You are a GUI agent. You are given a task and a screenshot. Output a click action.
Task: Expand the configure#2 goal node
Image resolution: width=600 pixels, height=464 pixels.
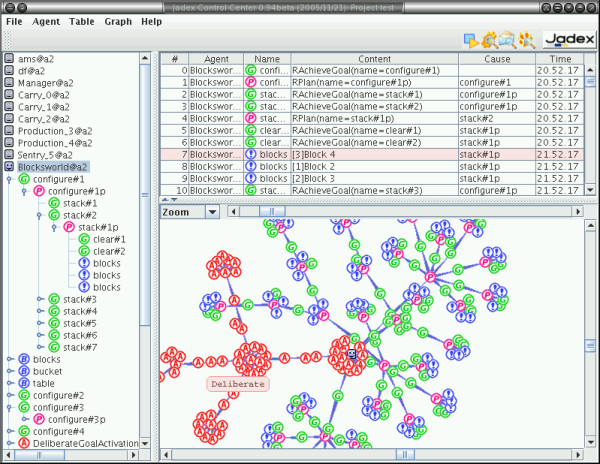pos(10,395)
